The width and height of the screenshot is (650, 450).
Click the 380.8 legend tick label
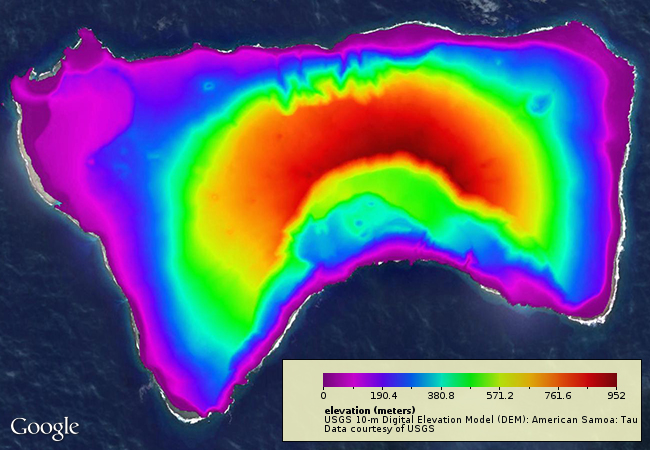tap(441, 396)
